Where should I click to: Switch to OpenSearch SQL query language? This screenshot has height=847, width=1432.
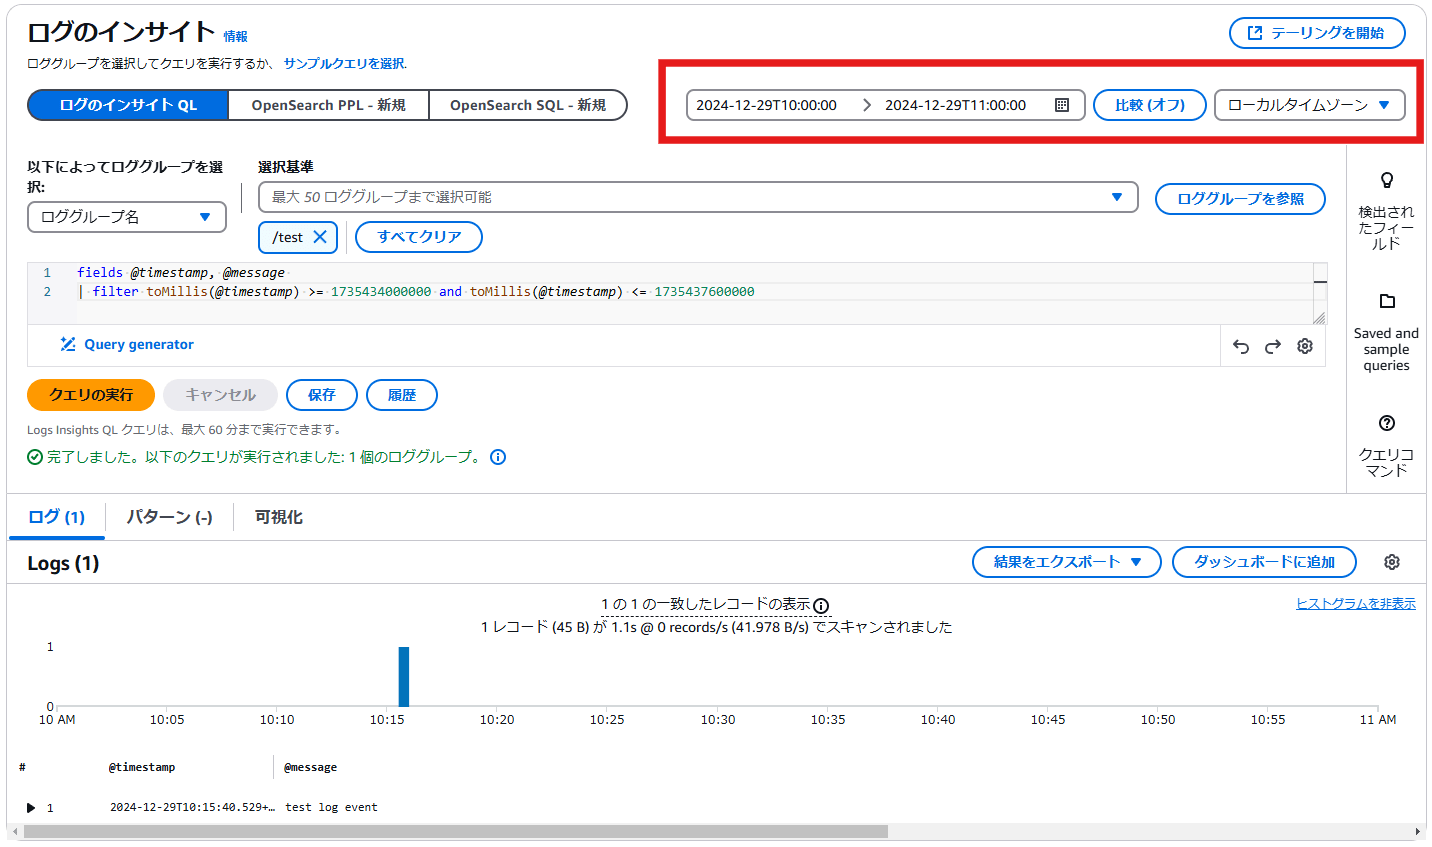[x=528, y=105]
